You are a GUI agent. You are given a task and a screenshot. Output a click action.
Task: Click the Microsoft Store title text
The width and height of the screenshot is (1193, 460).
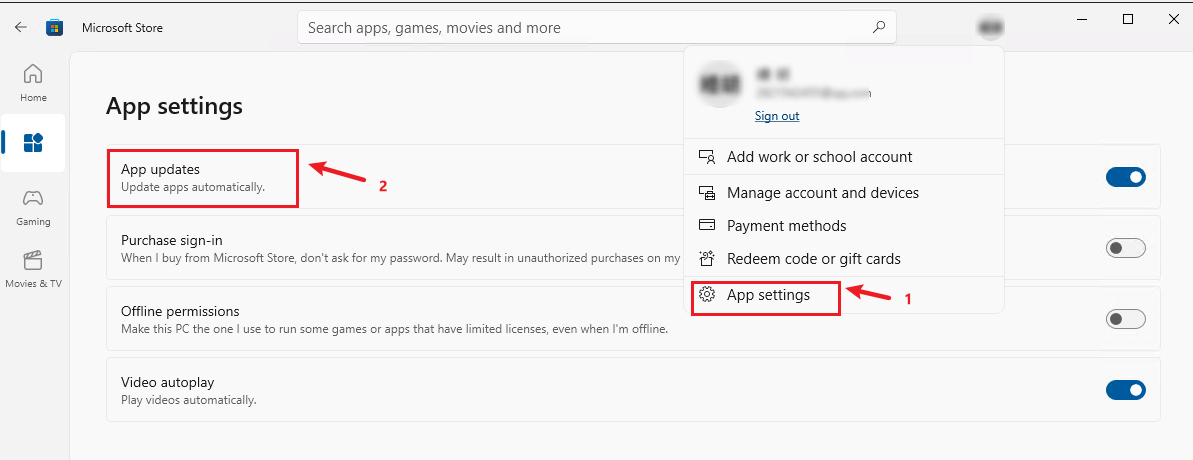[122, 27]
